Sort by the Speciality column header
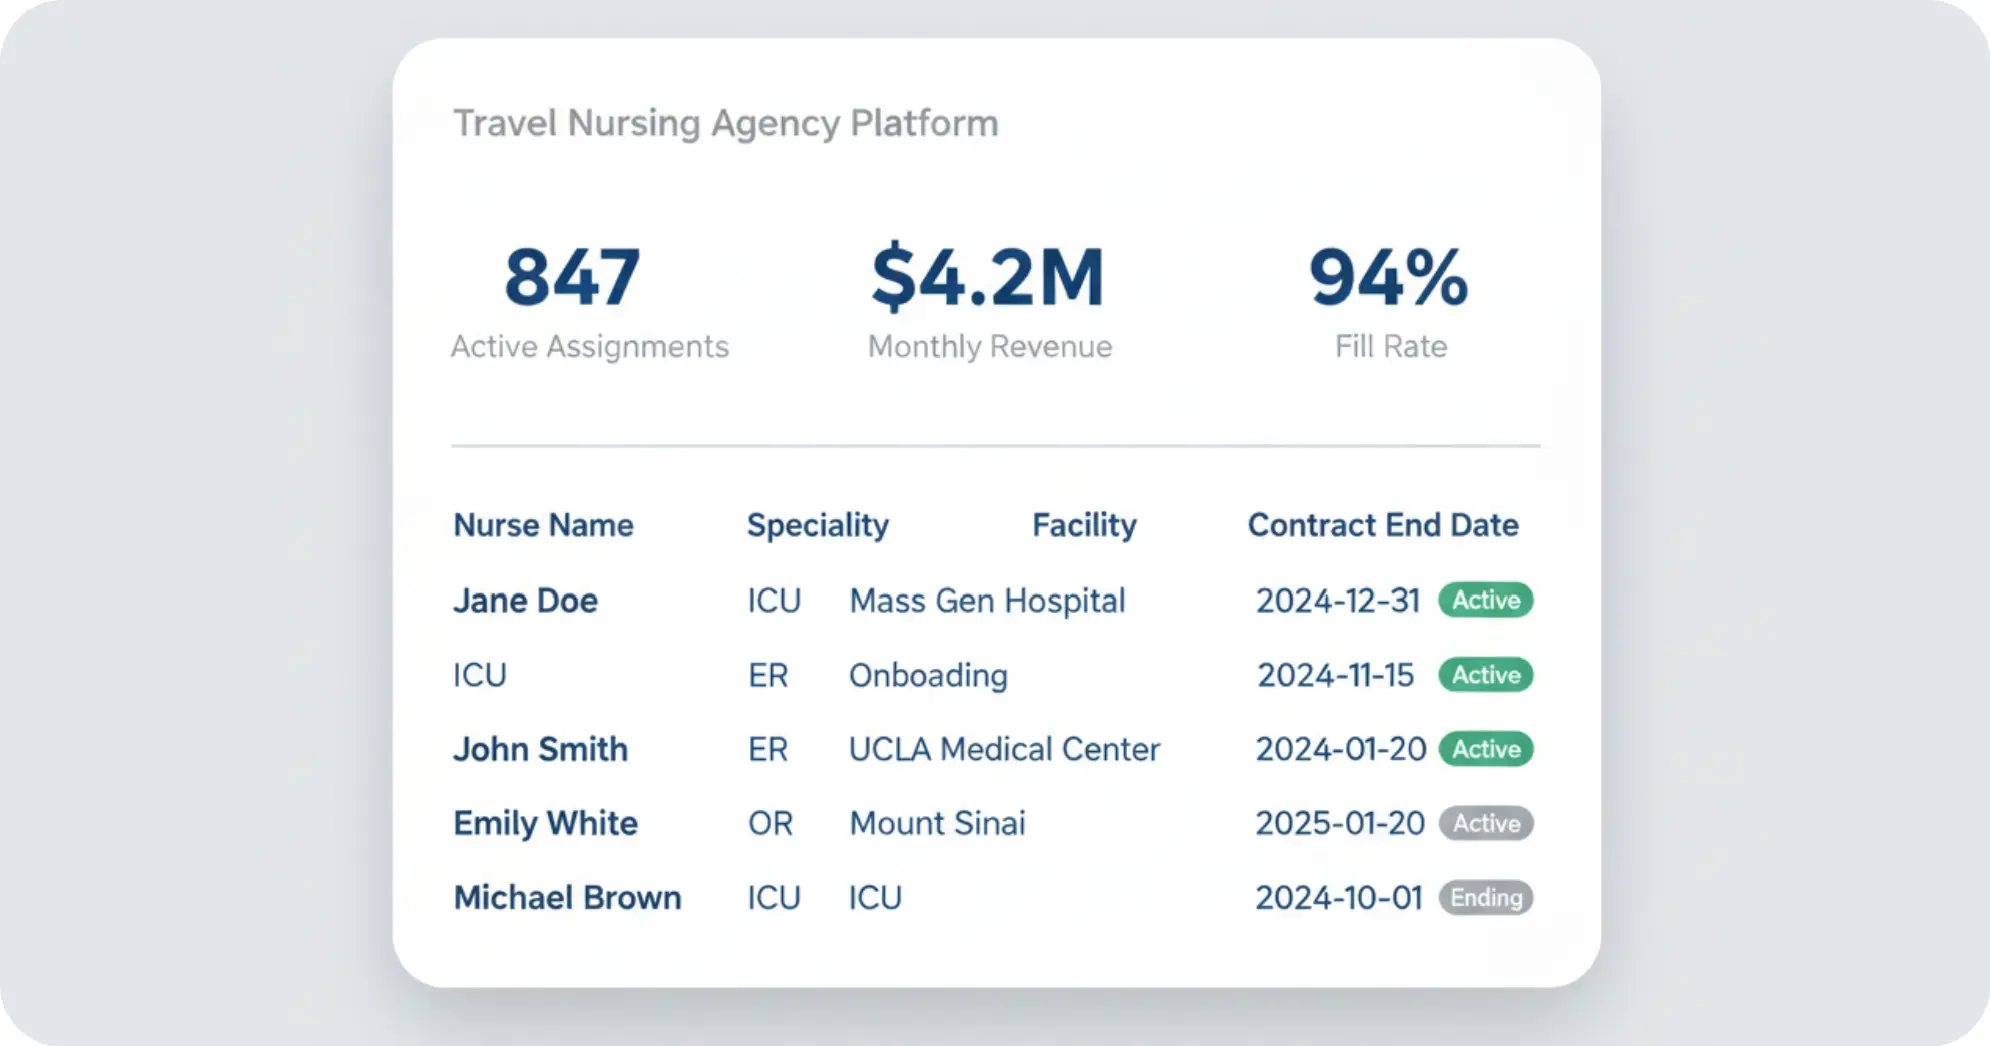1990x1046 pixels. click(818, 525)
